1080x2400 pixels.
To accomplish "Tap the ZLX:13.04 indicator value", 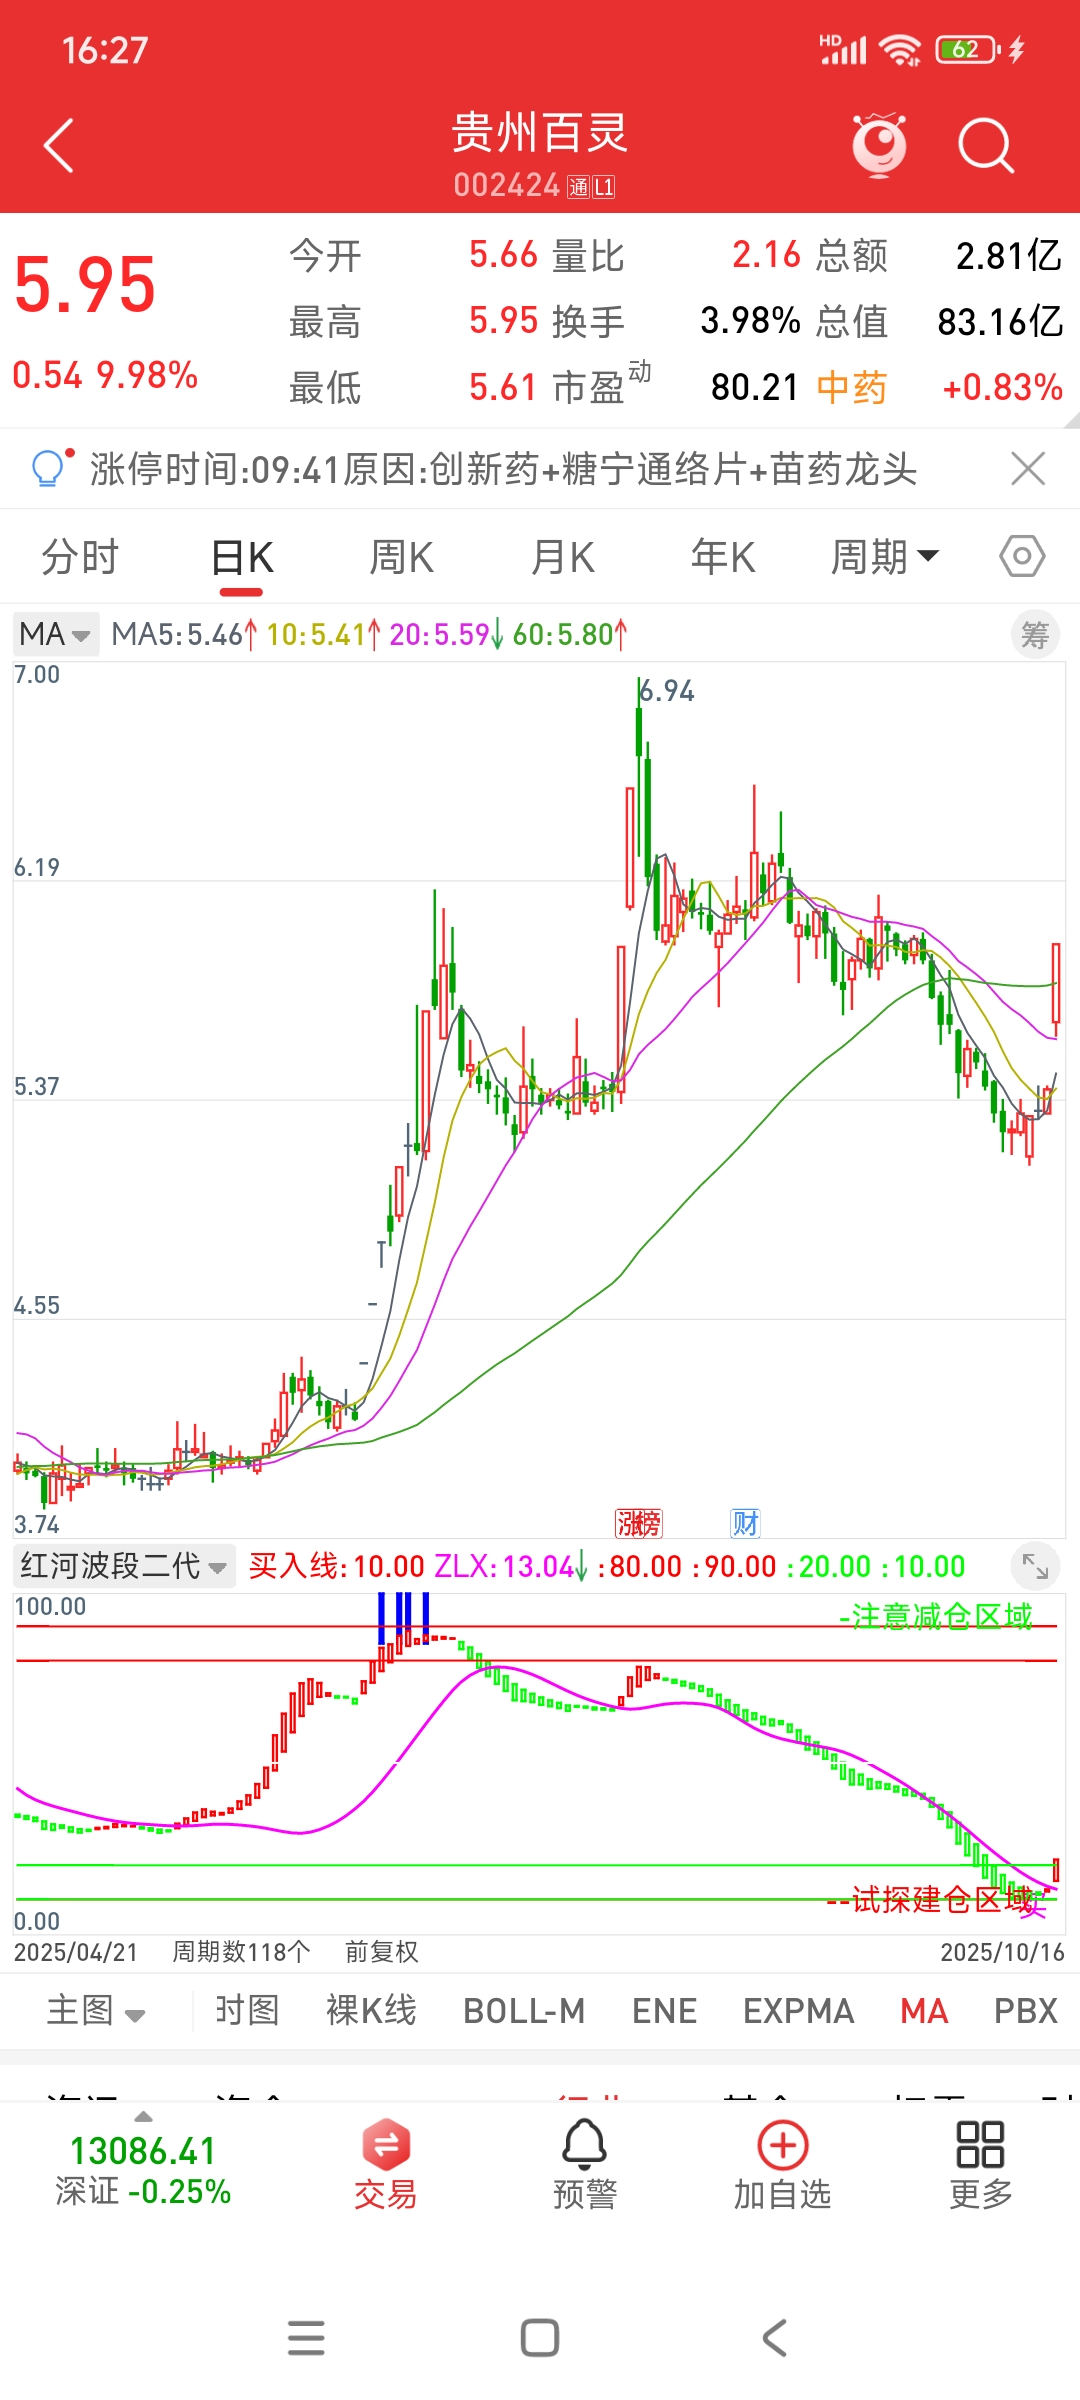I will pyautogui.click(x=510, y=1566).
